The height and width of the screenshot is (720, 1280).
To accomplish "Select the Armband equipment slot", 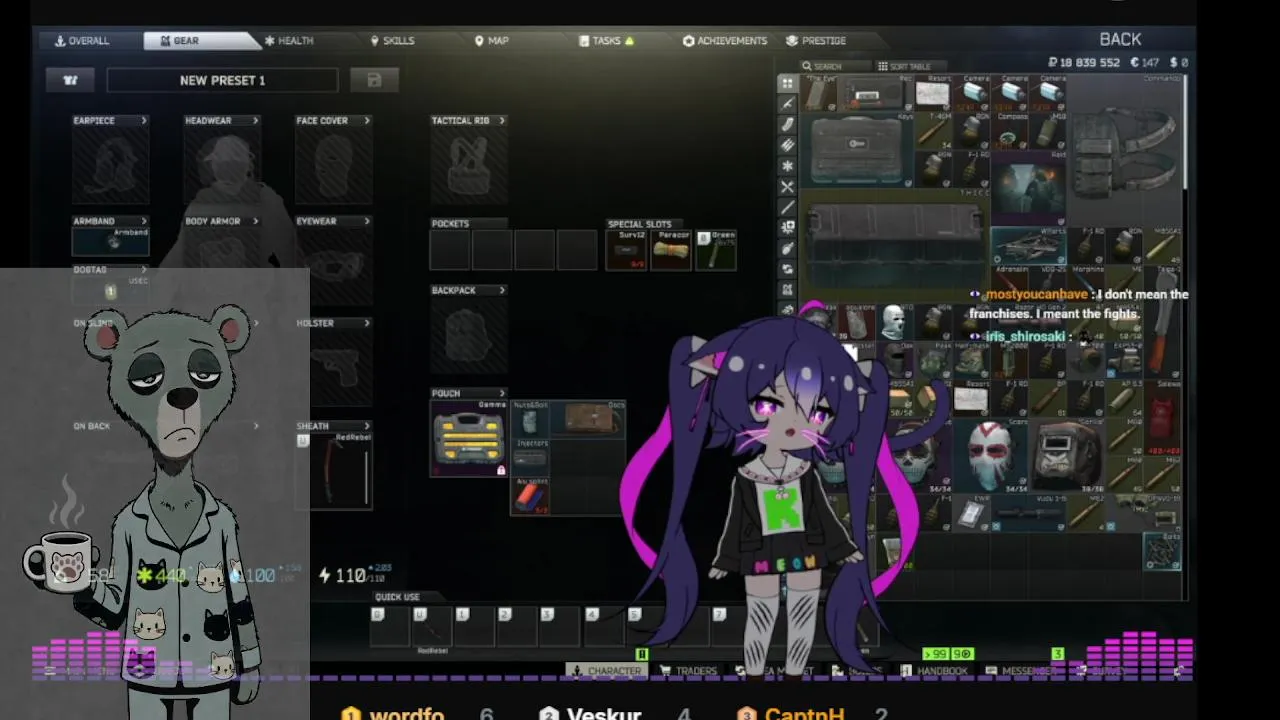I will pos(111,241).
